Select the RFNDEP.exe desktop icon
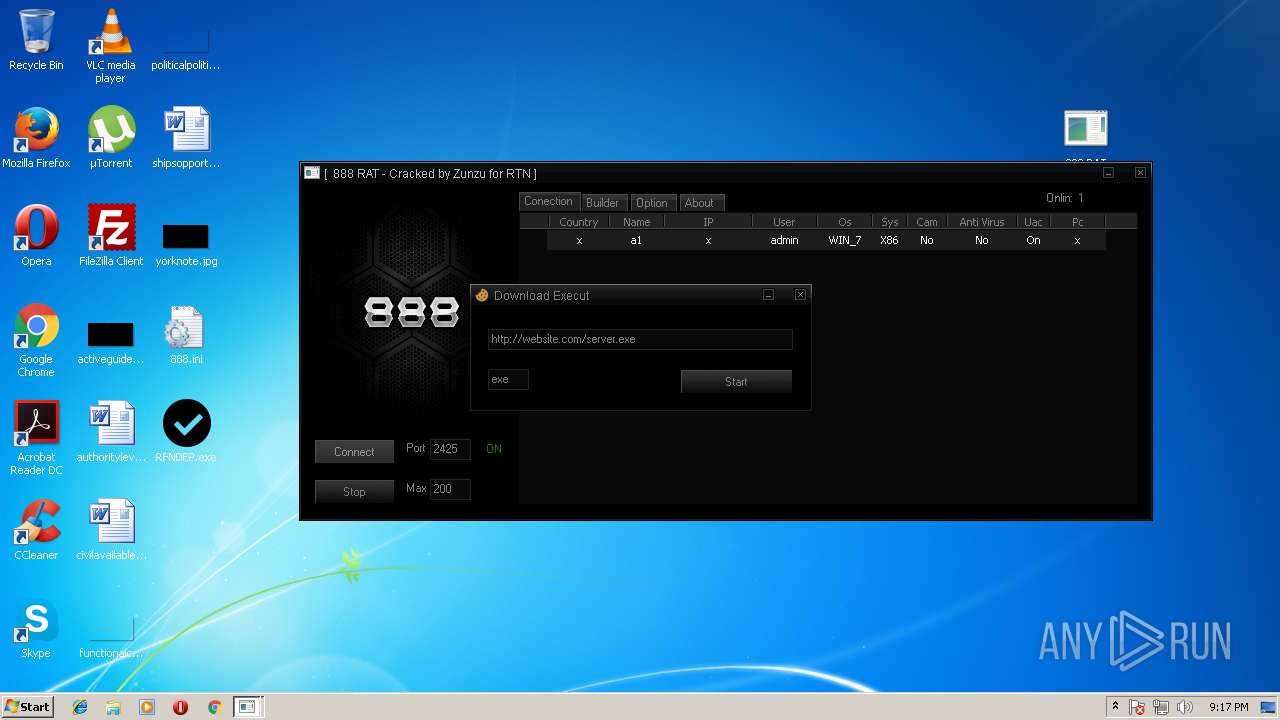The width and height of the screenshot is (1280, 720). click(186, 432)
